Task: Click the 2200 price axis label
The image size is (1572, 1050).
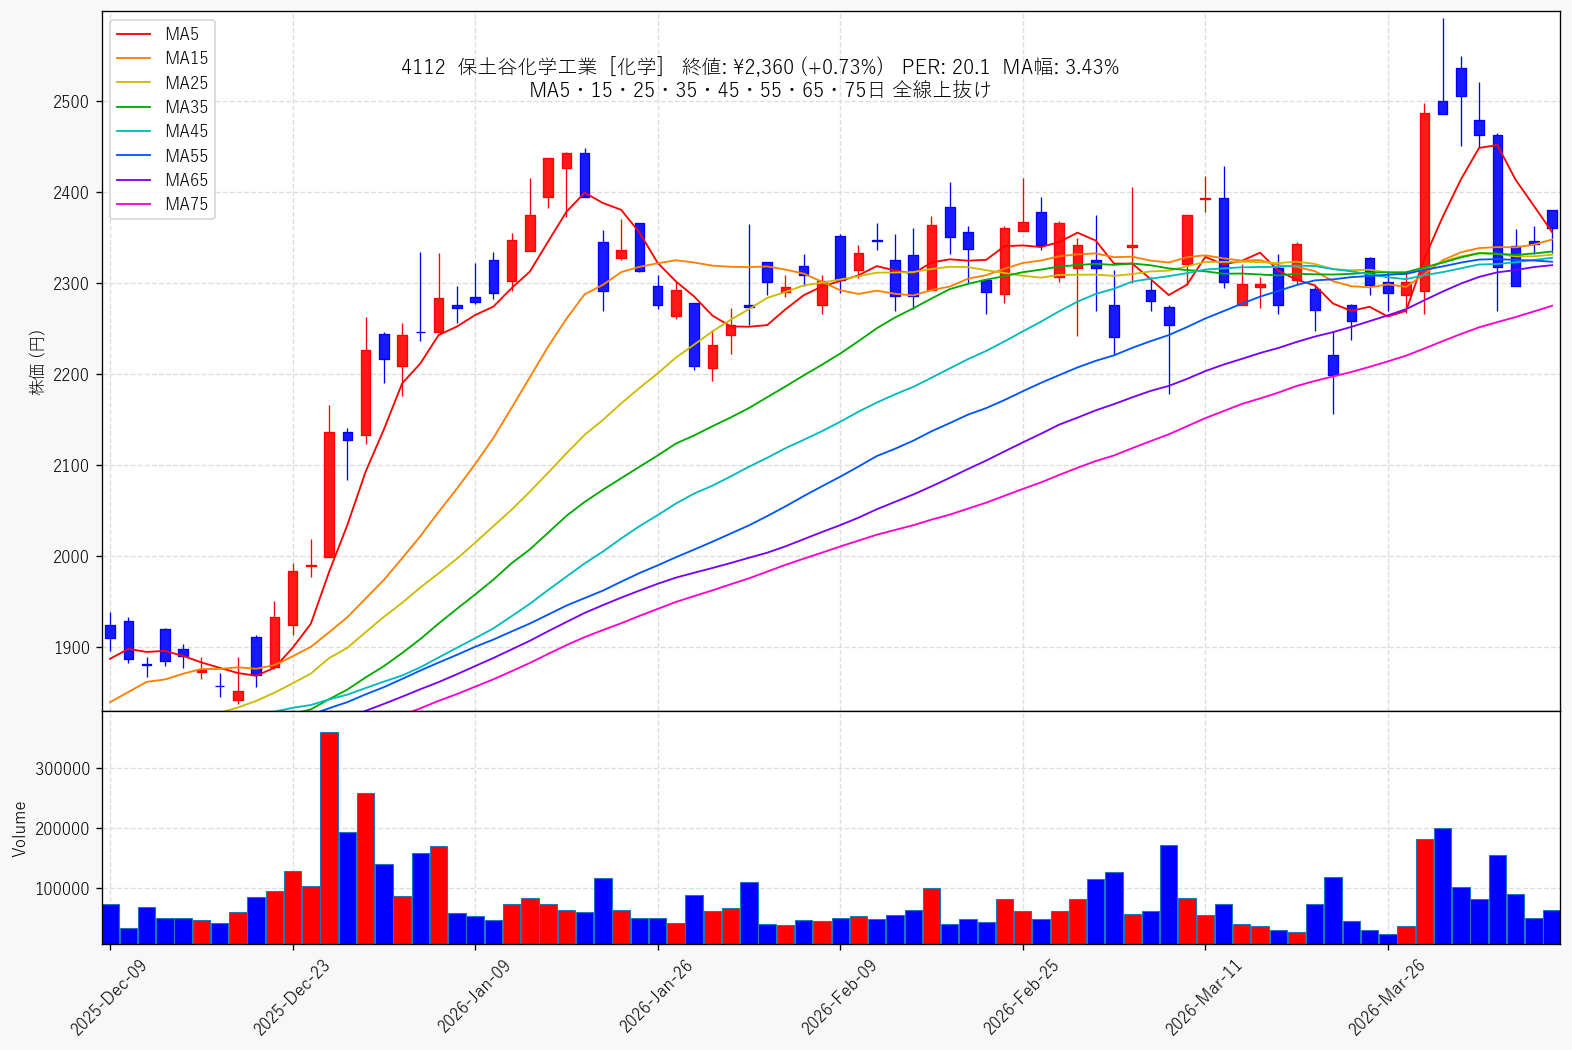Action: tap(71, 375)
